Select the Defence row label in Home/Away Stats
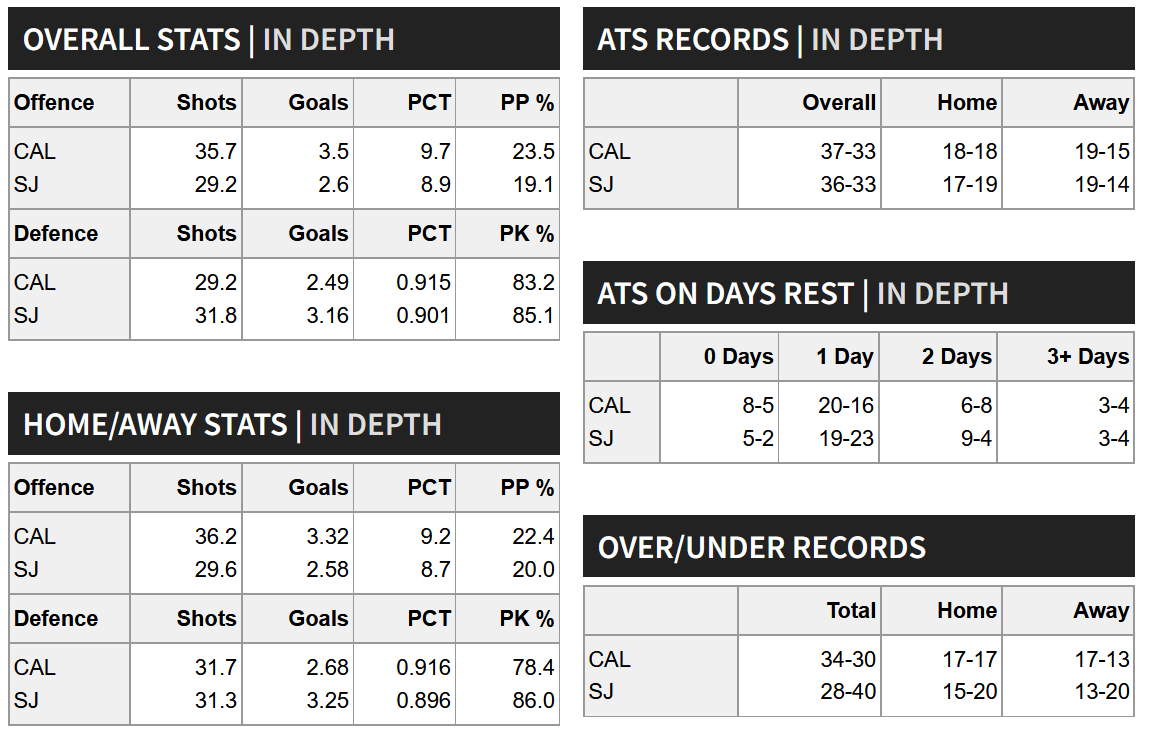The height and width of the screenshot is (737, 1149). [x=56, y=618]
